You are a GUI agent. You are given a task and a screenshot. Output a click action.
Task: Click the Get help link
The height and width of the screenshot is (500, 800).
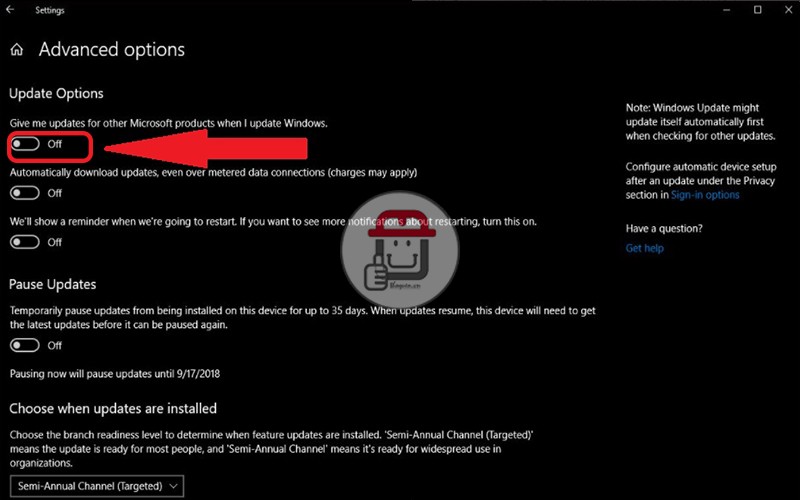click(644, 248)
